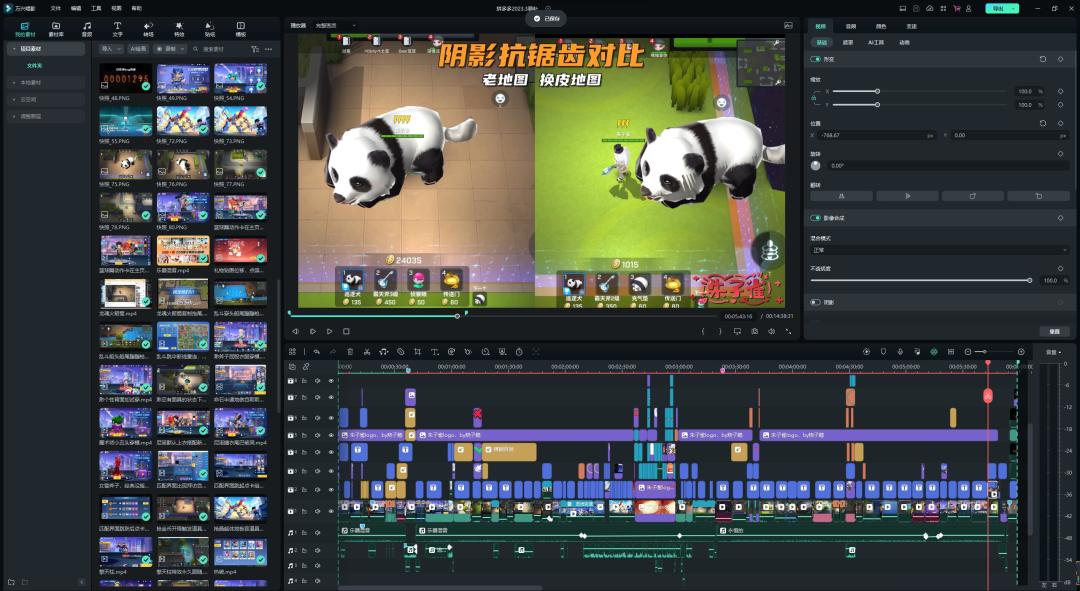Set the mark-out point with the right brace icon
The height and width of the screenshot is (591, 1080).
tap(720, 331)
